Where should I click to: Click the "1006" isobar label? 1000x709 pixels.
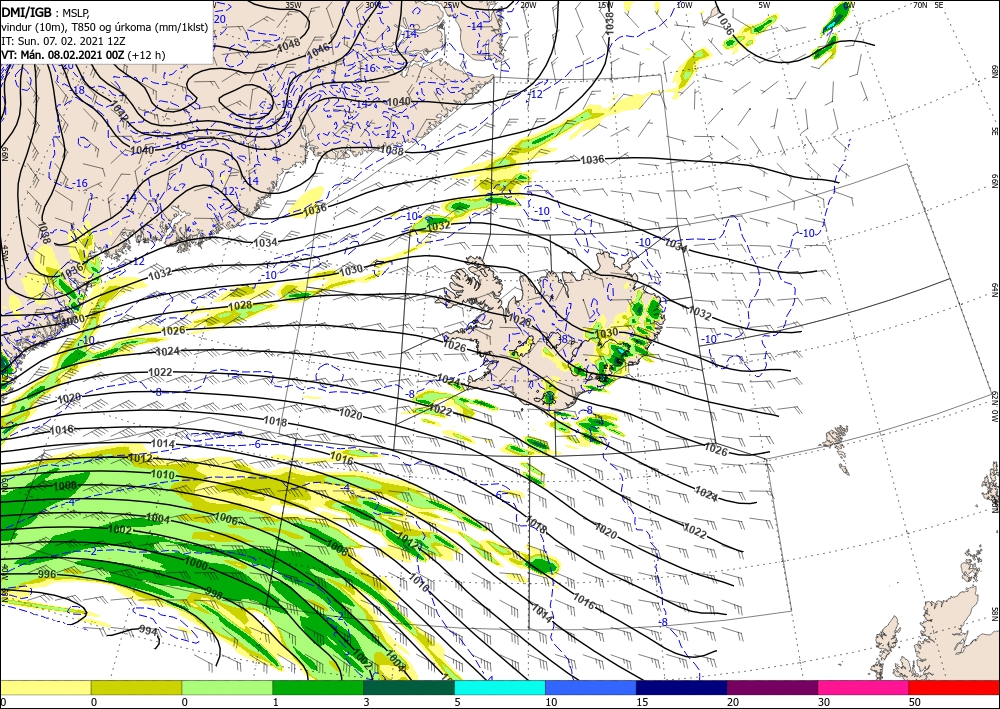tap(226, 519)
